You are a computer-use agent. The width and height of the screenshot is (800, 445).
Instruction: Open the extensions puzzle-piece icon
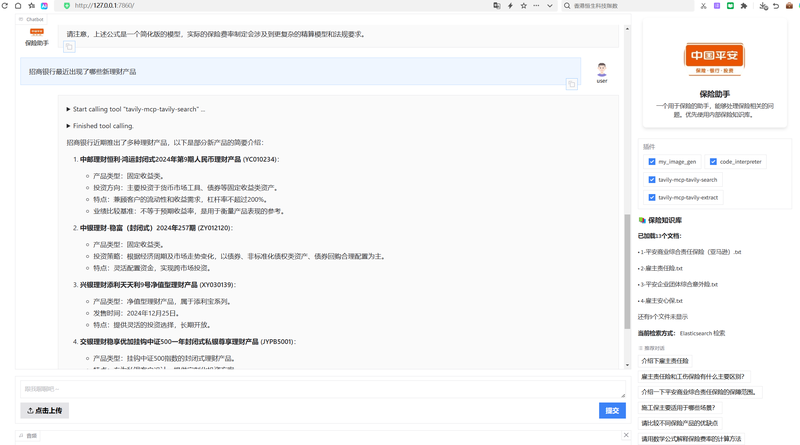(x=744, y=6)
